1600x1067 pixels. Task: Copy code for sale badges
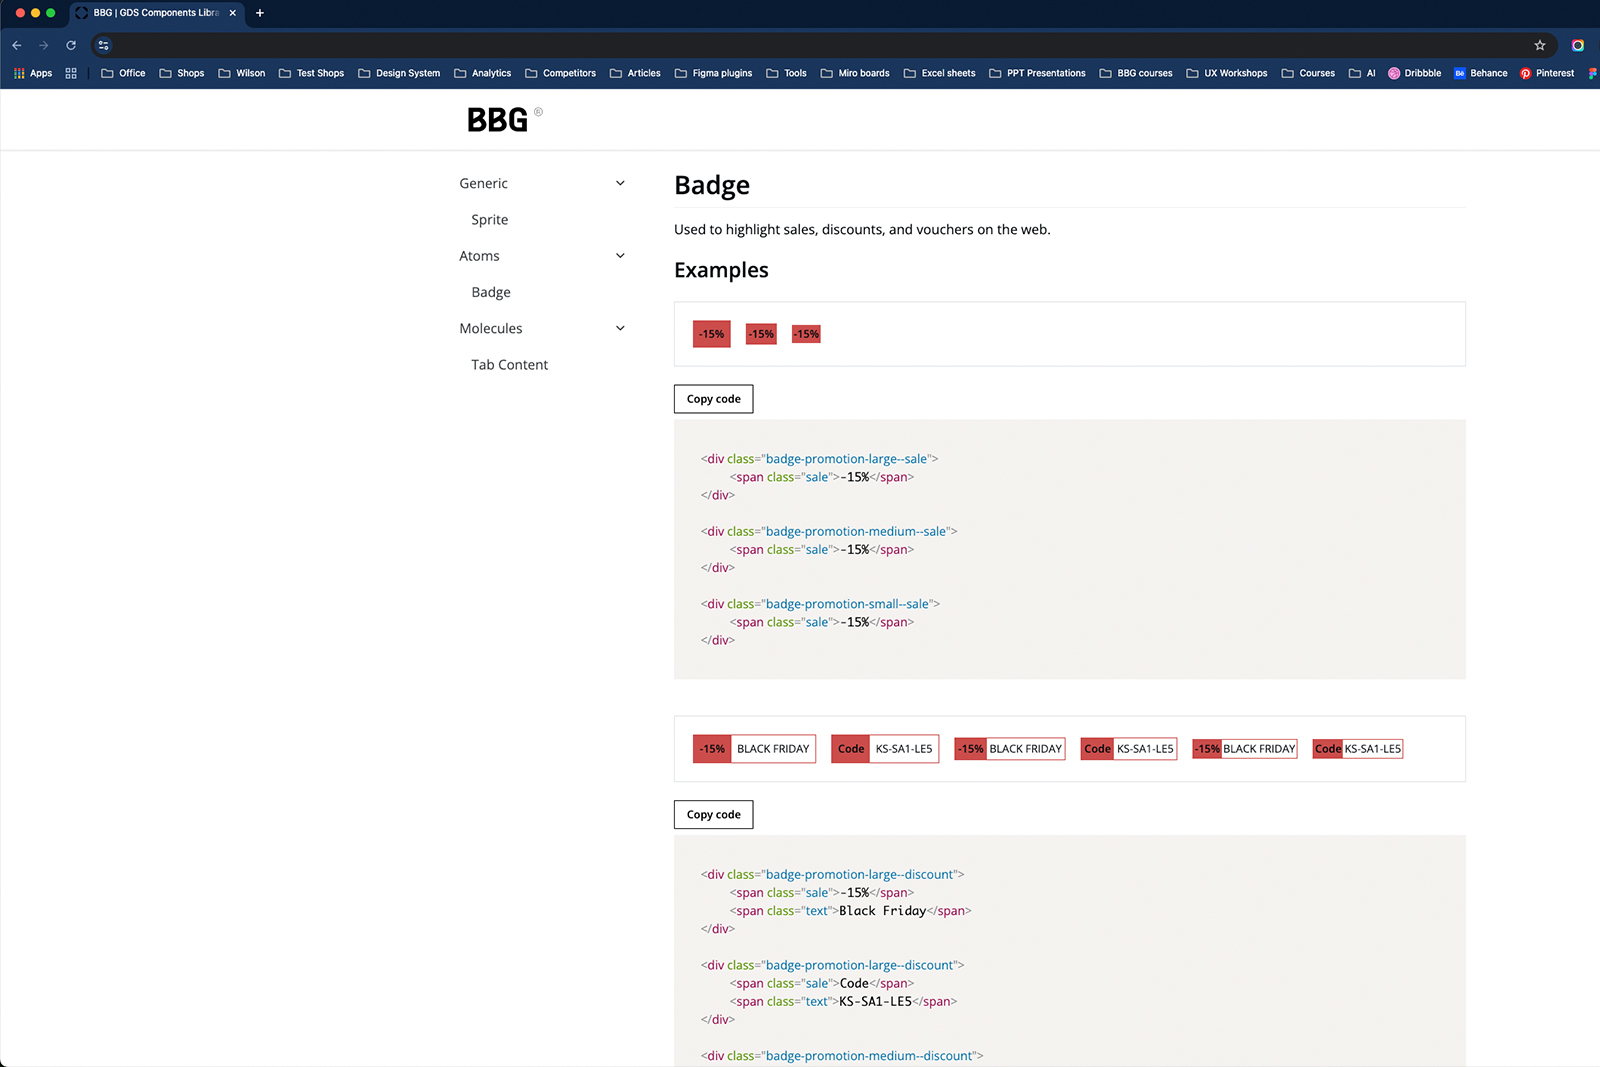click(x=713, y=399)
